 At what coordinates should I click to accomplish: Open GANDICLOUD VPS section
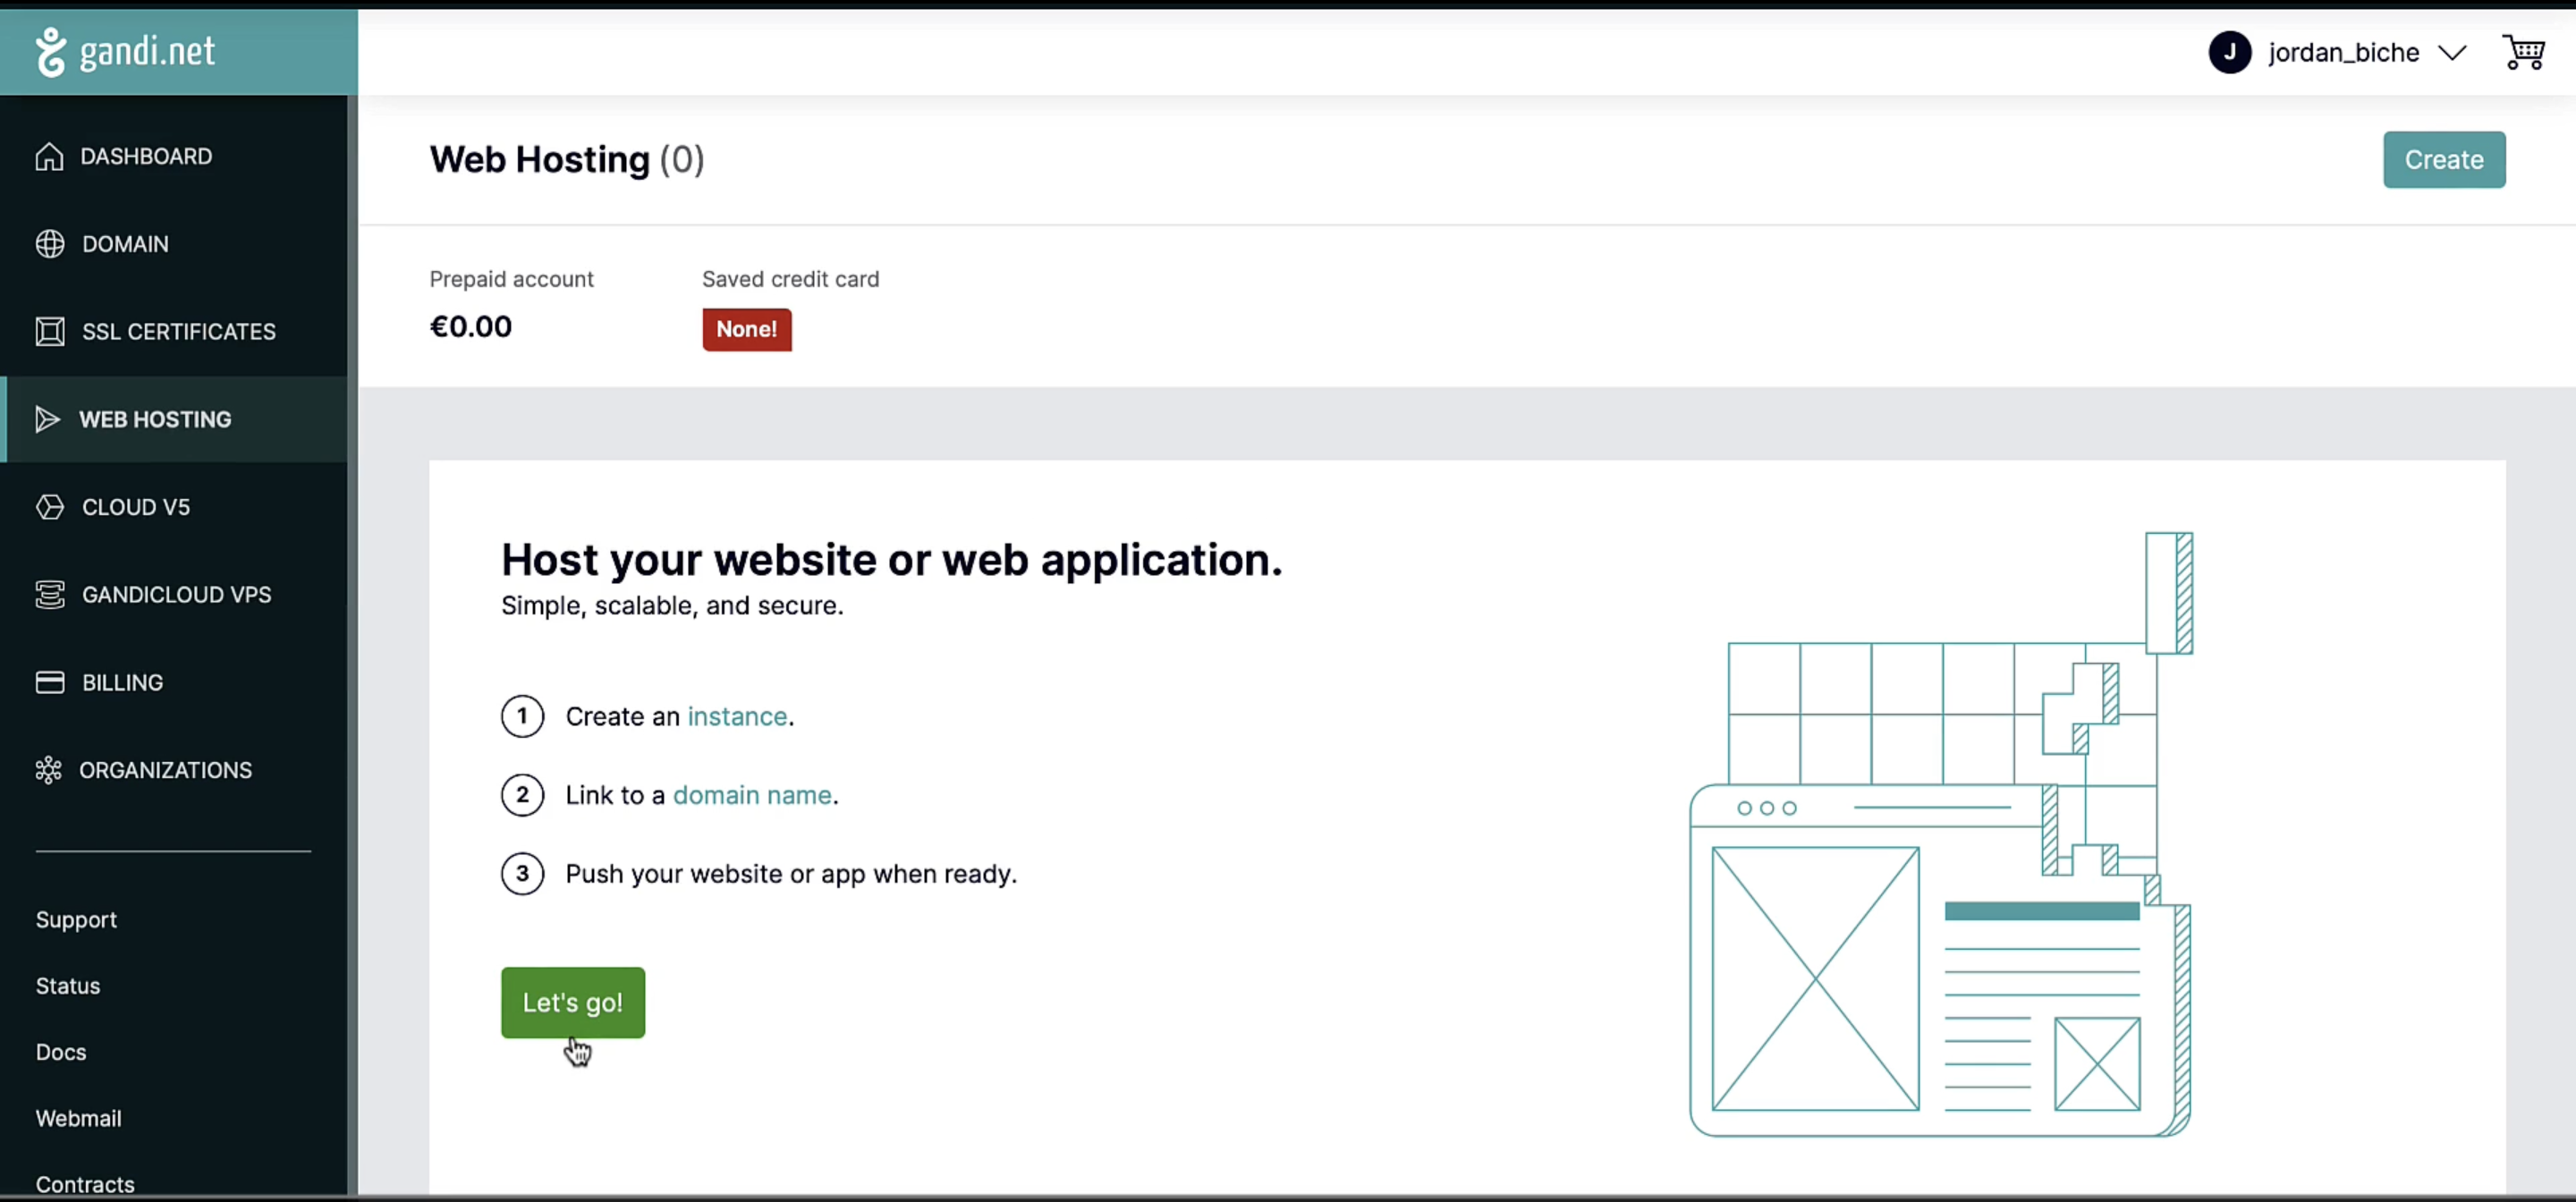(x=174, y=595)
